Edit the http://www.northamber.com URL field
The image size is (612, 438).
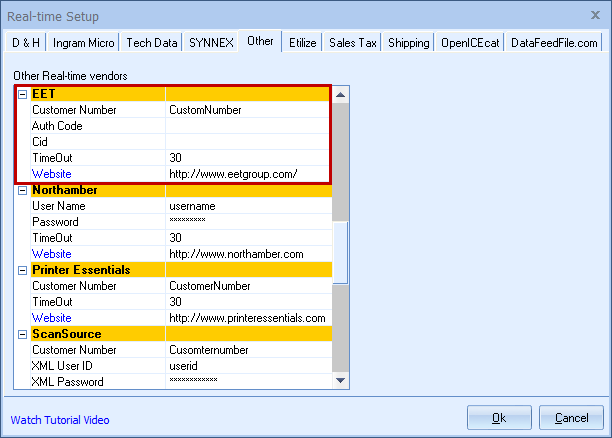[x=249, y=254]
